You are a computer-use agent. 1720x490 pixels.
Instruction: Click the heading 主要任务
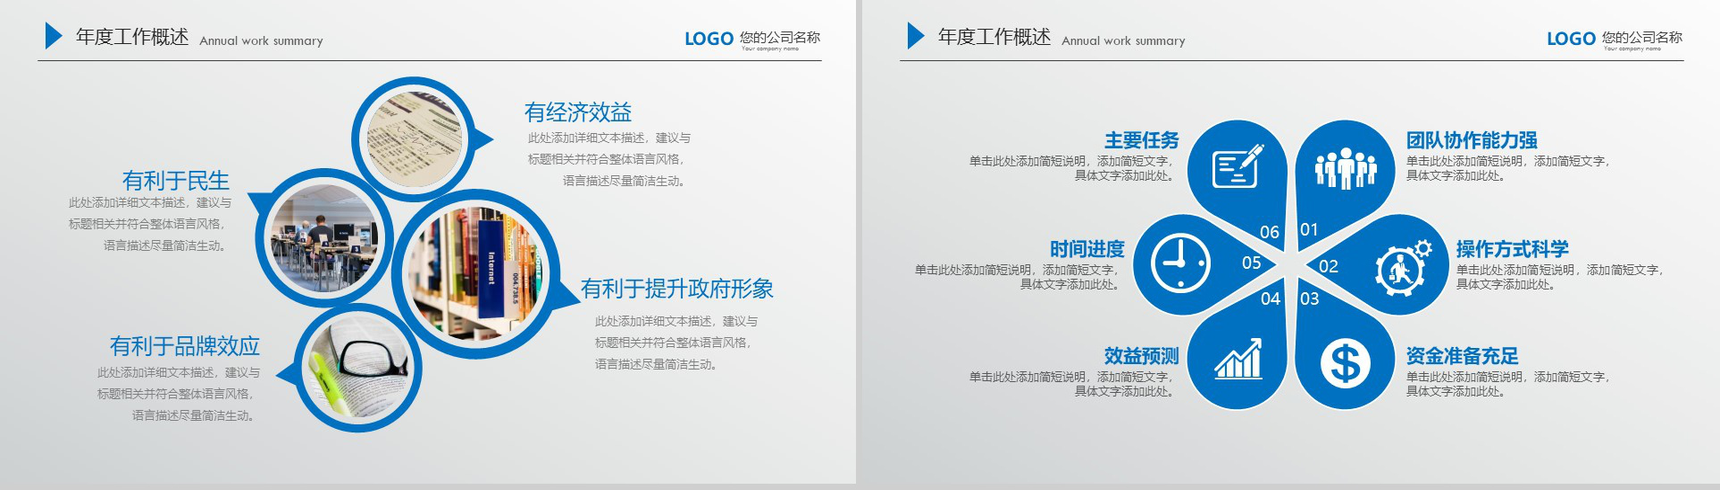[1141, 140]
